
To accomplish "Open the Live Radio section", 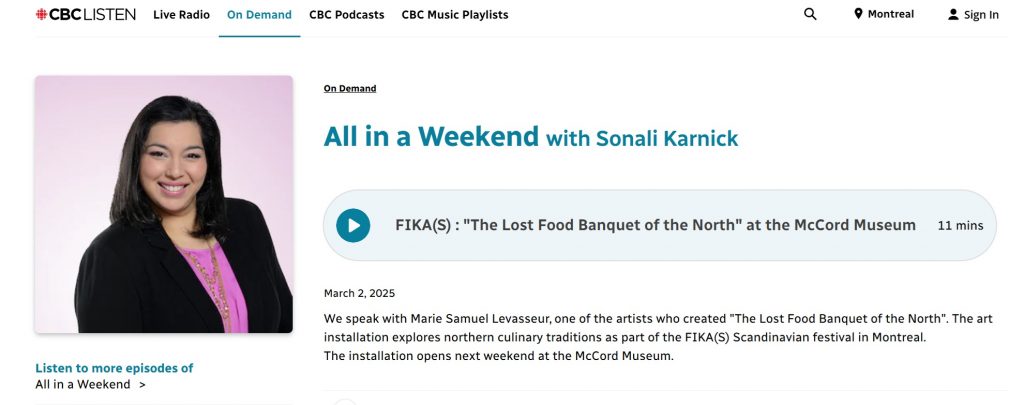I will (181, 15).
